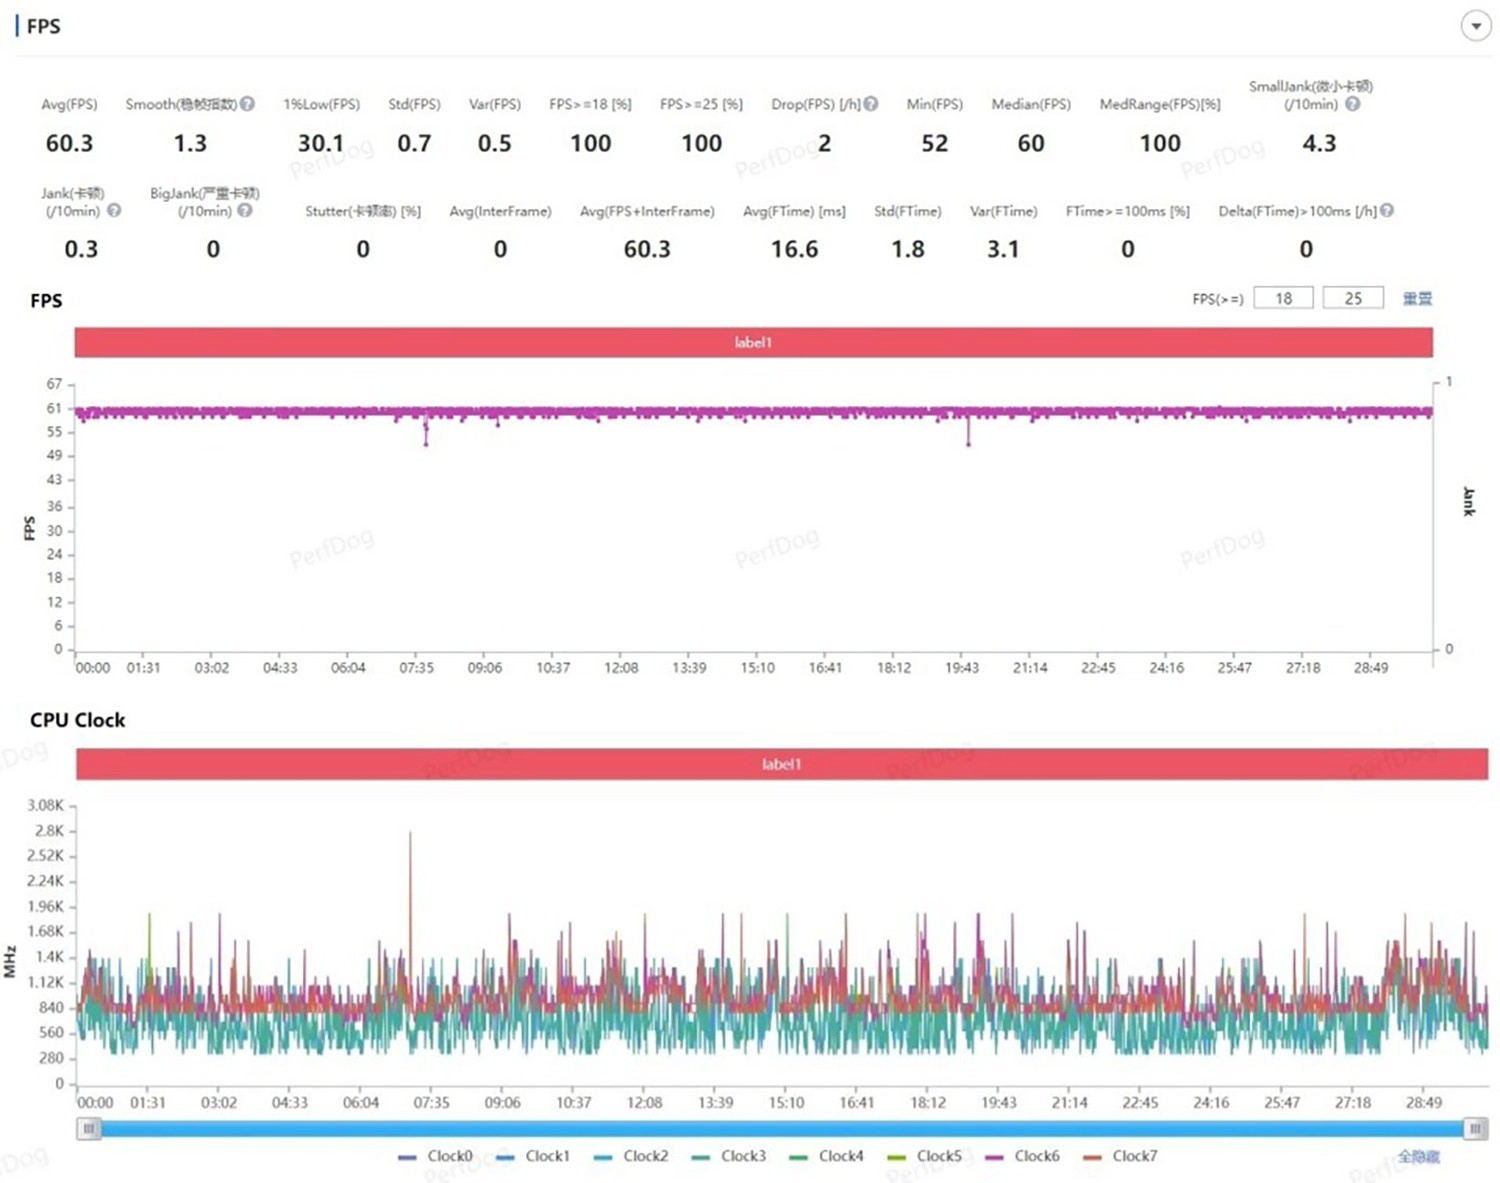The height and width of the screenshot is (1183, 1500).
Task: Click the SmallJank value 4.3
Action: [x=1319, y=143]
